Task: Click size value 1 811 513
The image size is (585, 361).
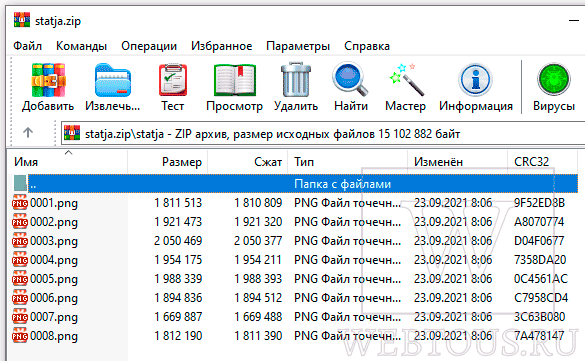Action: [178, 203]
